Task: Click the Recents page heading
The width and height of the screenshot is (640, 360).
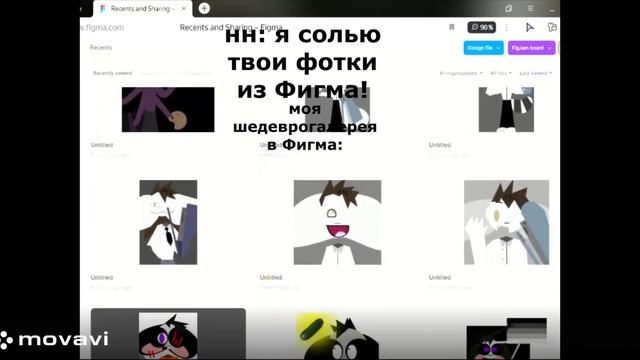Action: pos(100,47)
